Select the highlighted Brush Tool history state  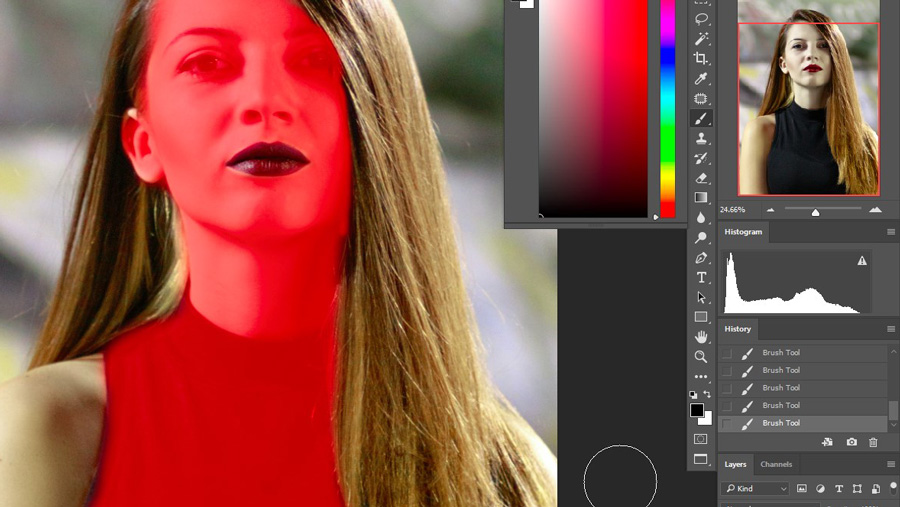click(x=802, y=423)
